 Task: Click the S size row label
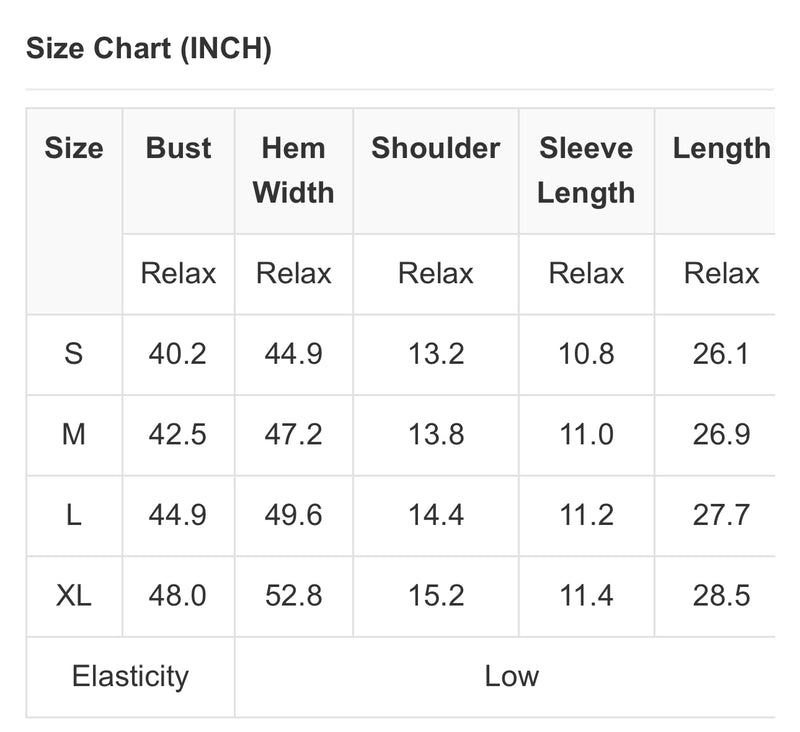73,354
